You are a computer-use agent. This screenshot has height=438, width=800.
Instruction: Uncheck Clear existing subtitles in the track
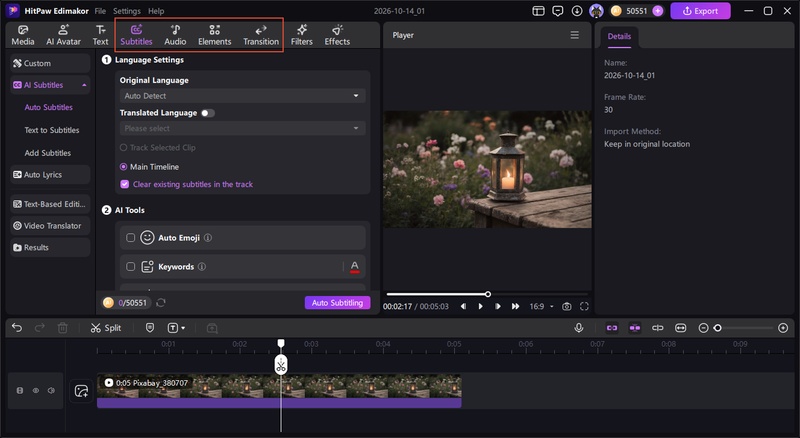pyautogui.click(x=124, y=184)
